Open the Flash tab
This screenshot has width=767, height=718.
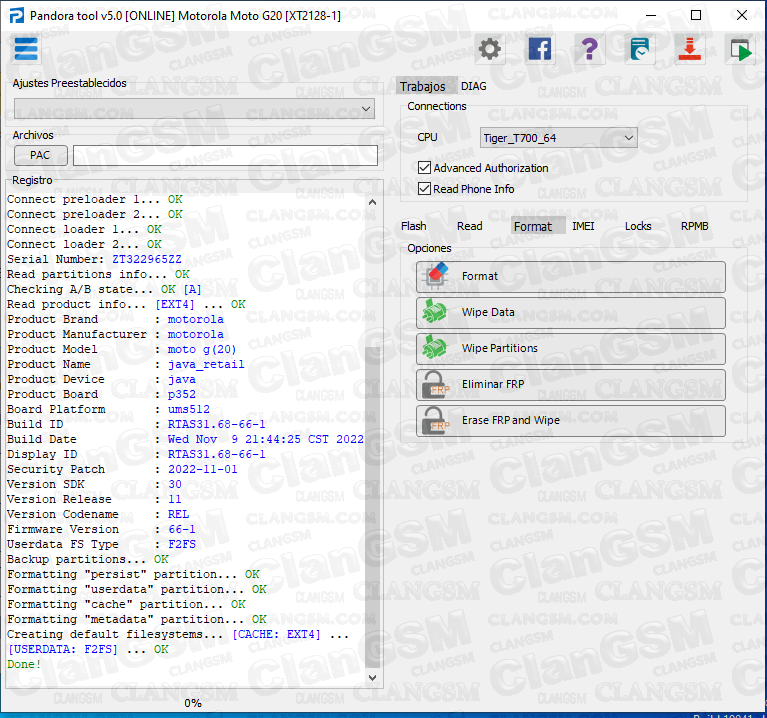click(x=414, y=226)
